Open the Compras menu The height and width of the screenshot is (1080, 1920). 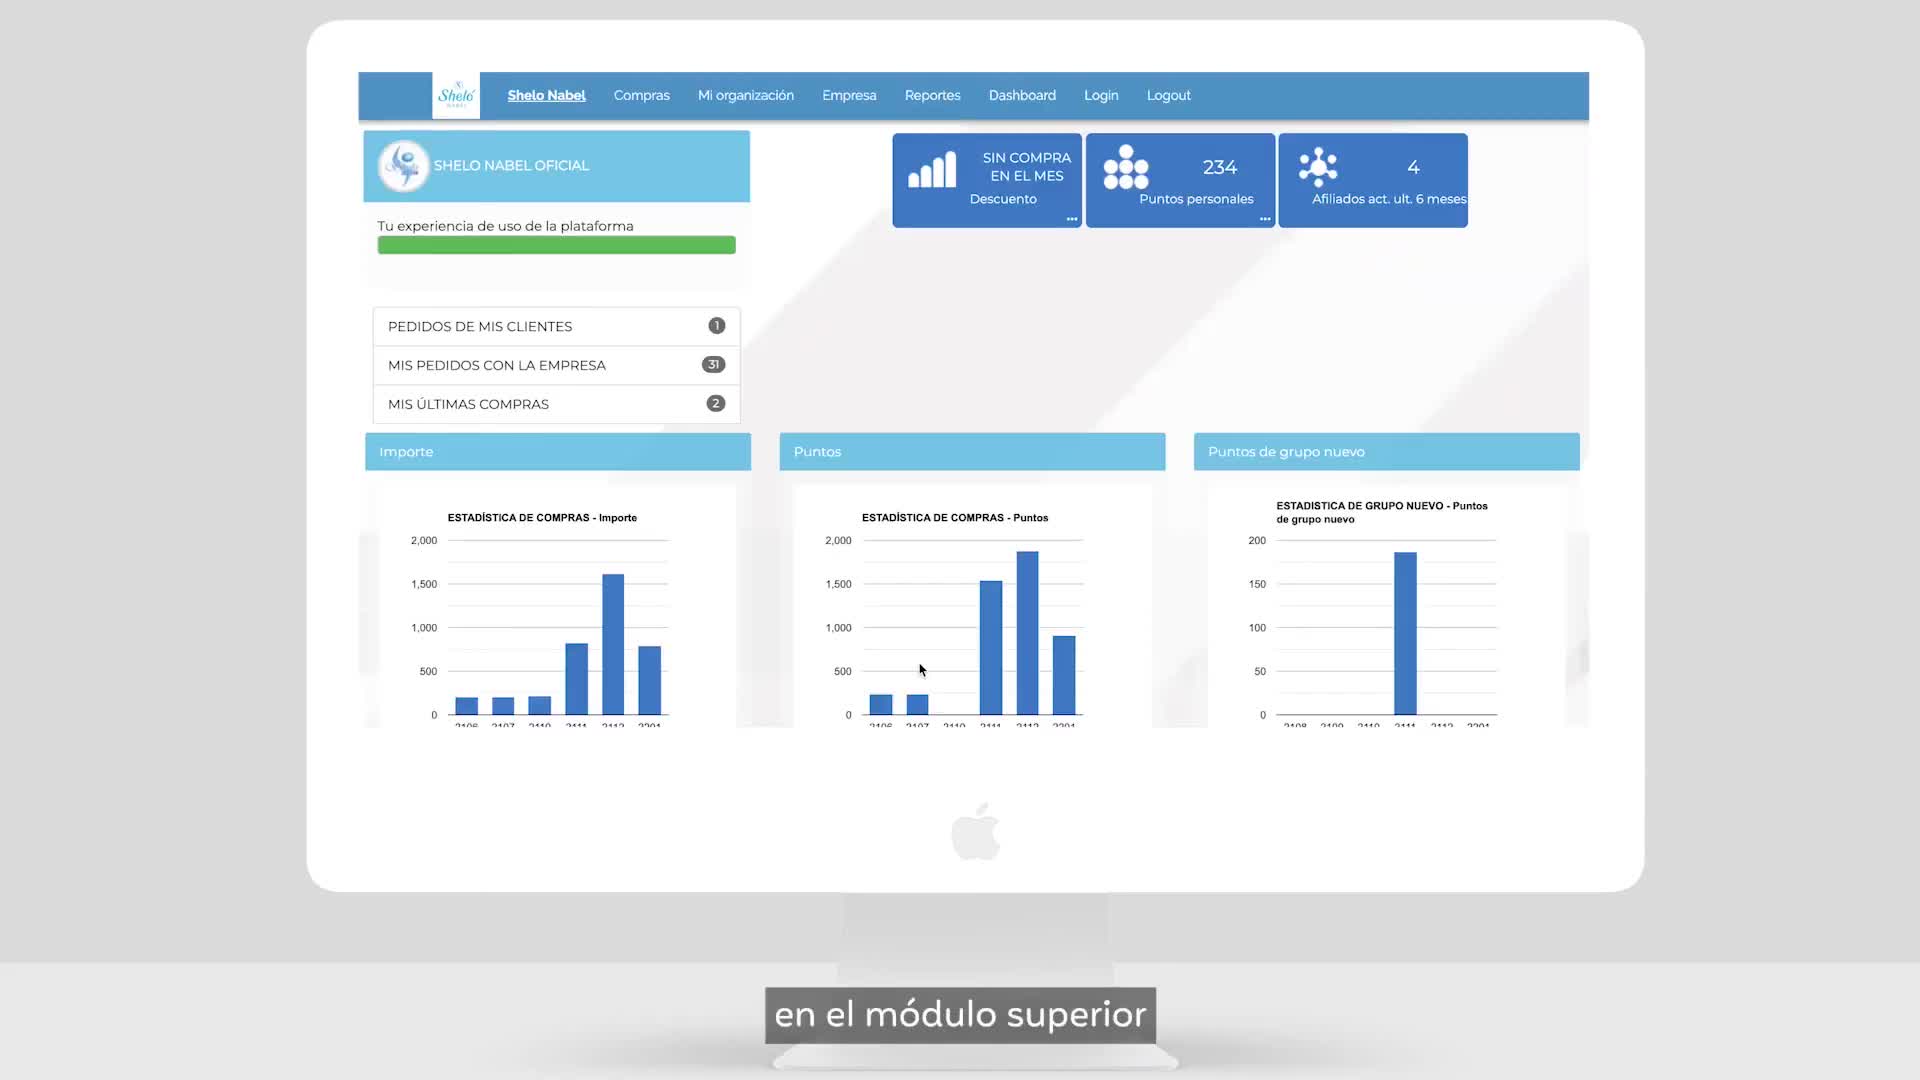(x=641, y=96)
